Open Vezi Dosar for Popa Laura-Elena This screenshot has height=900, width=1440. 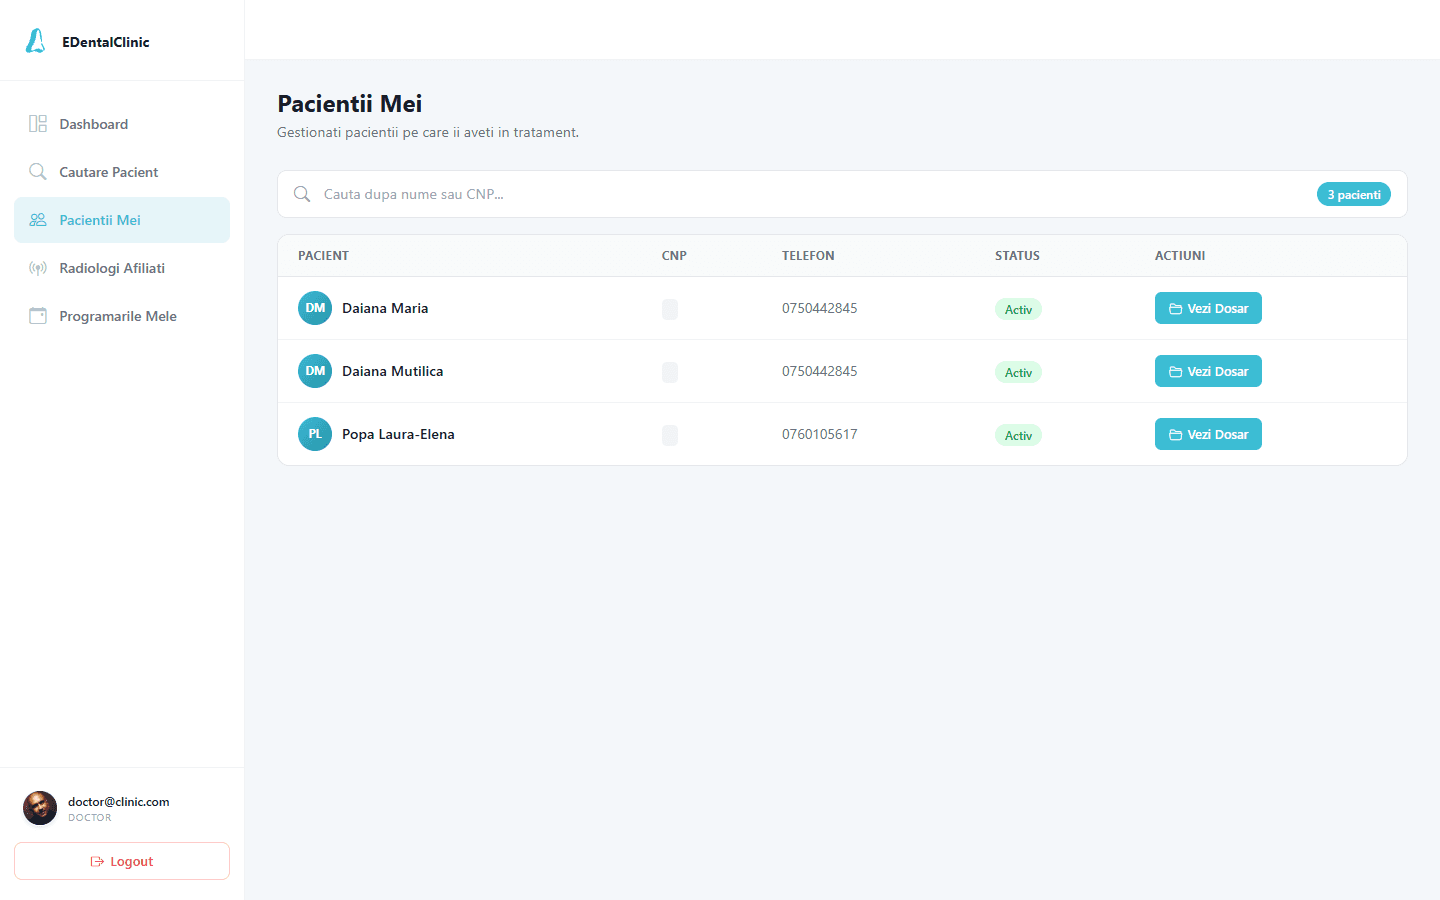(1208, 434)
